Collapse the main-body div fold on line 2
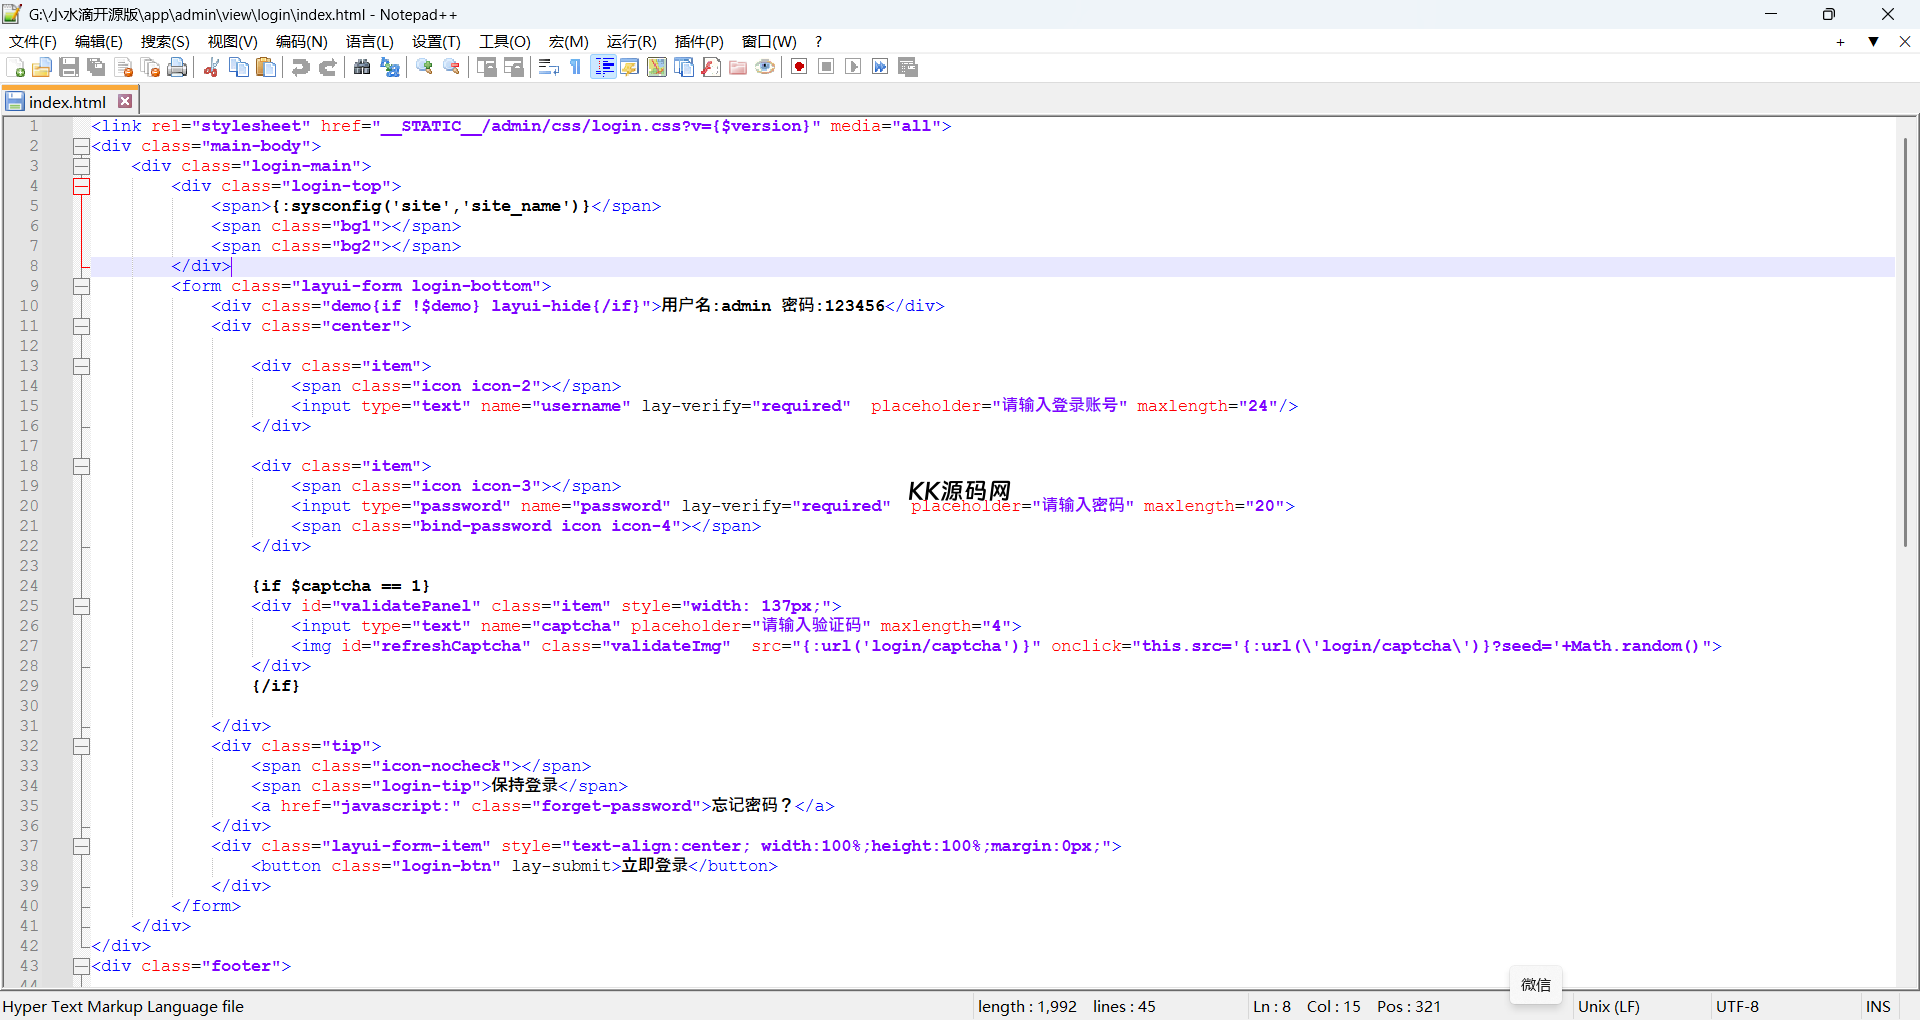The image size is (1920, 1020). click(81, 146)
